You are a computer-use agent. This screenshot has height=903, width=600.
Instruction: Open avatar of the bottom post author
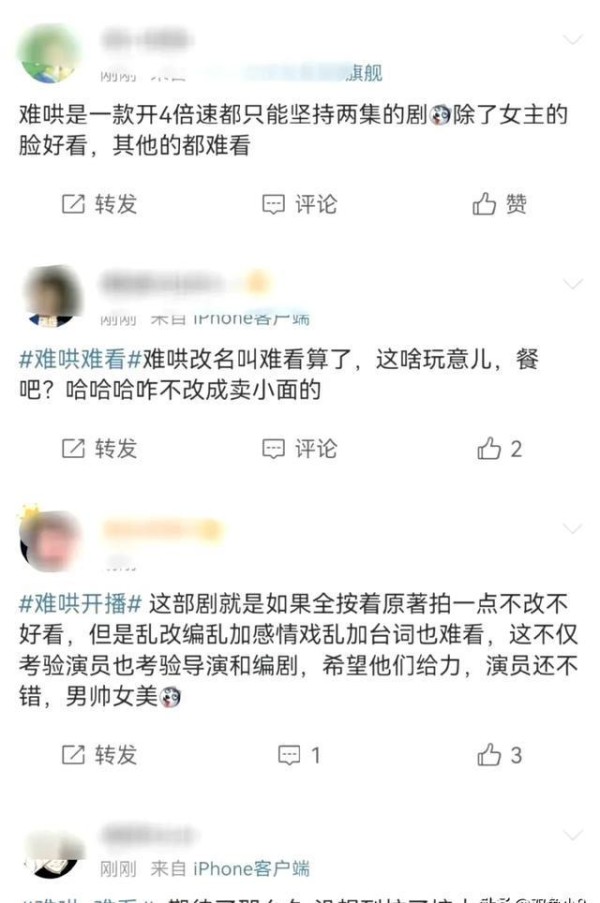pos(53,854)
